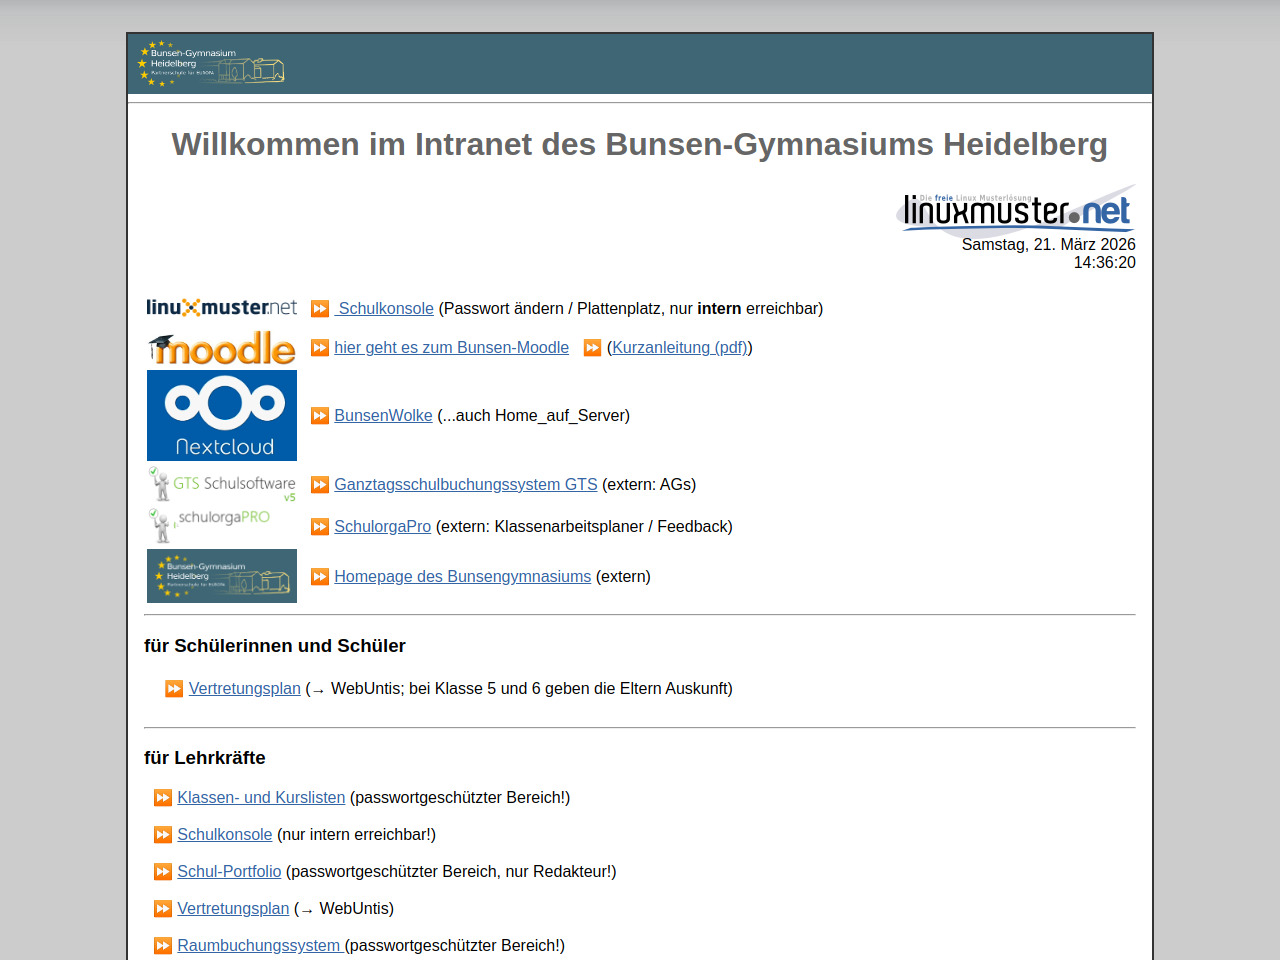Open the Schulkonsole link with password note
This screenshot has height=960, width=1280.
click(x=385, y=309)
